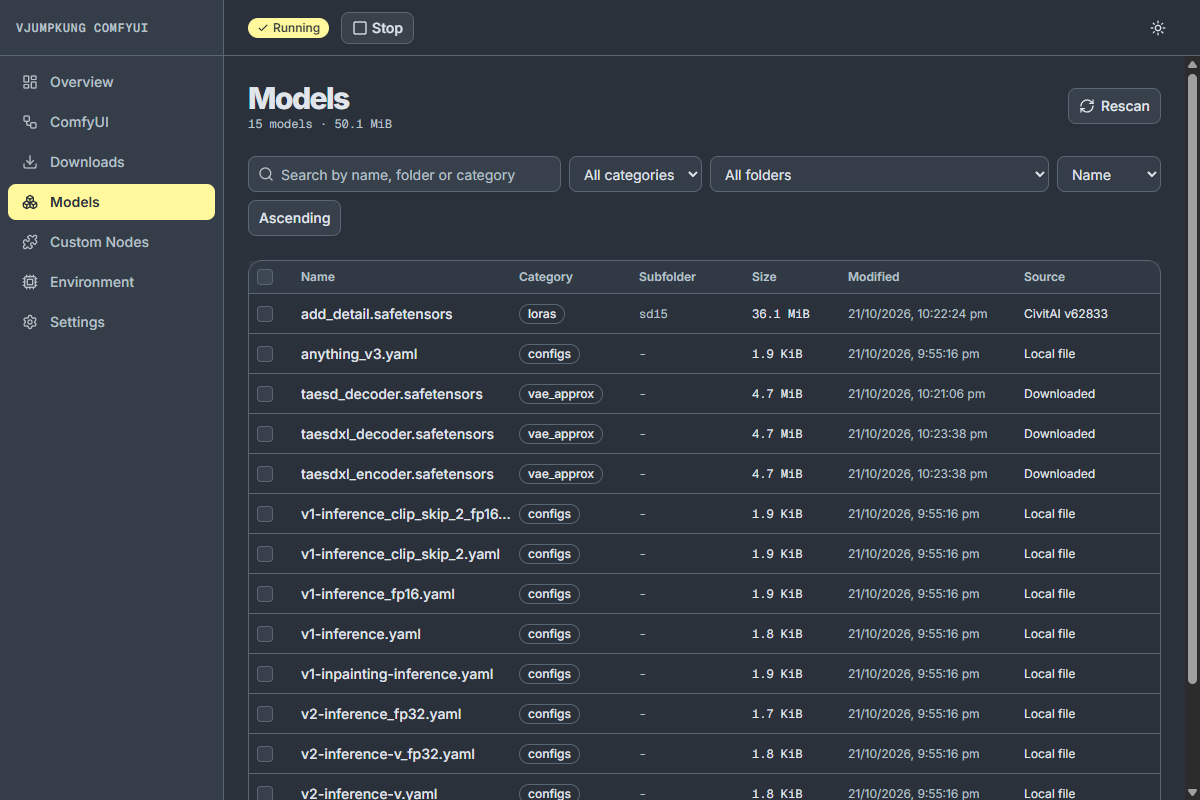Click the Settings gear icon in sidebar
The width and height of the screenshot is (1200, 800).
[30, 322]
